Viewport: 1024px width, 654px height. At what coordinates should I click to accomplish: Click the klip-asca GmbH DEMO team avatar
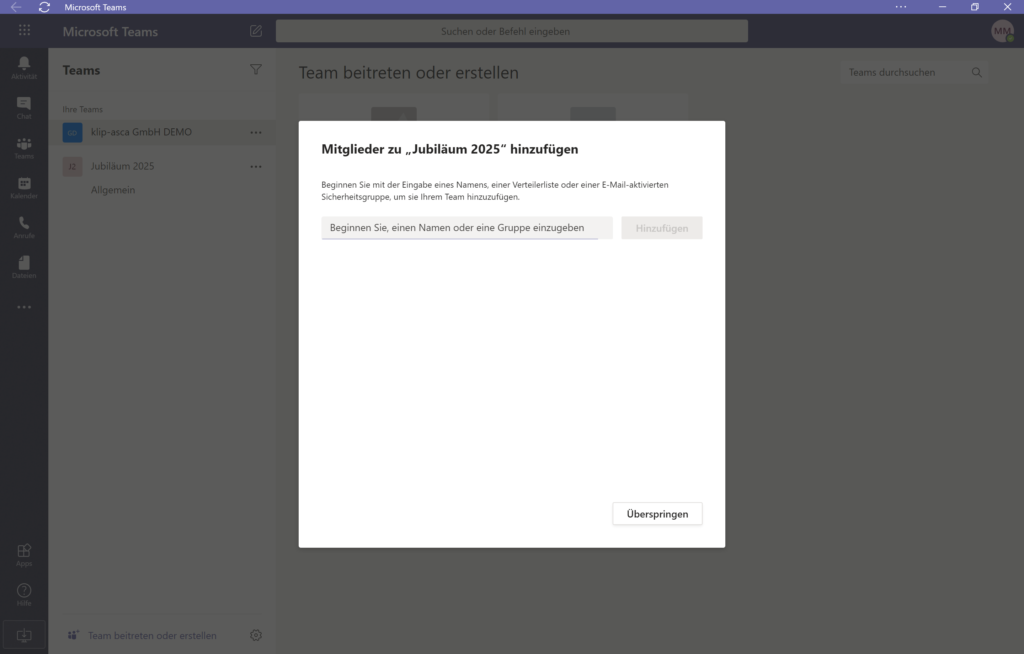[72, 133]
